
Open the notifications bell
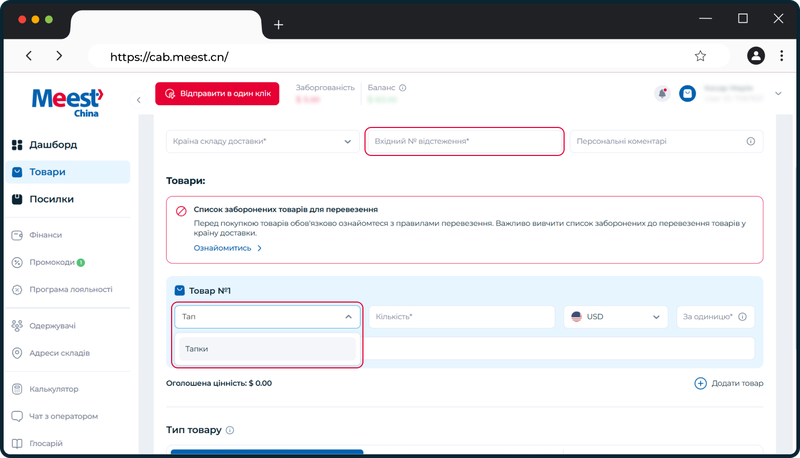point(662,93)
